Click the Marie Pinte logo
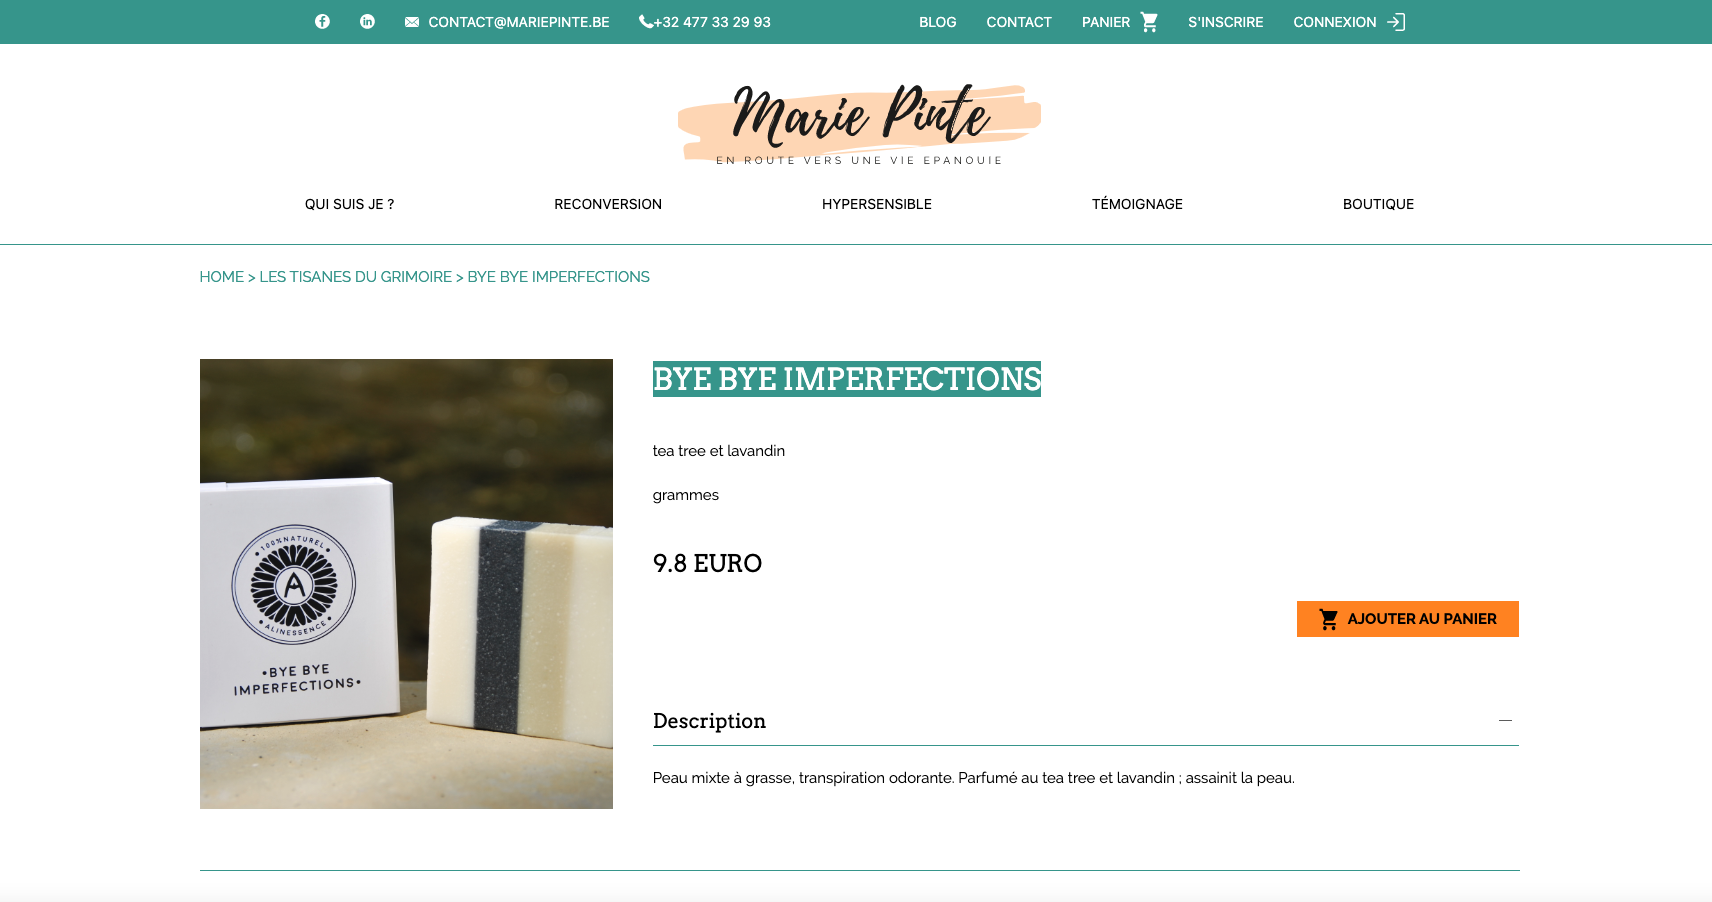 coord(859,125)
